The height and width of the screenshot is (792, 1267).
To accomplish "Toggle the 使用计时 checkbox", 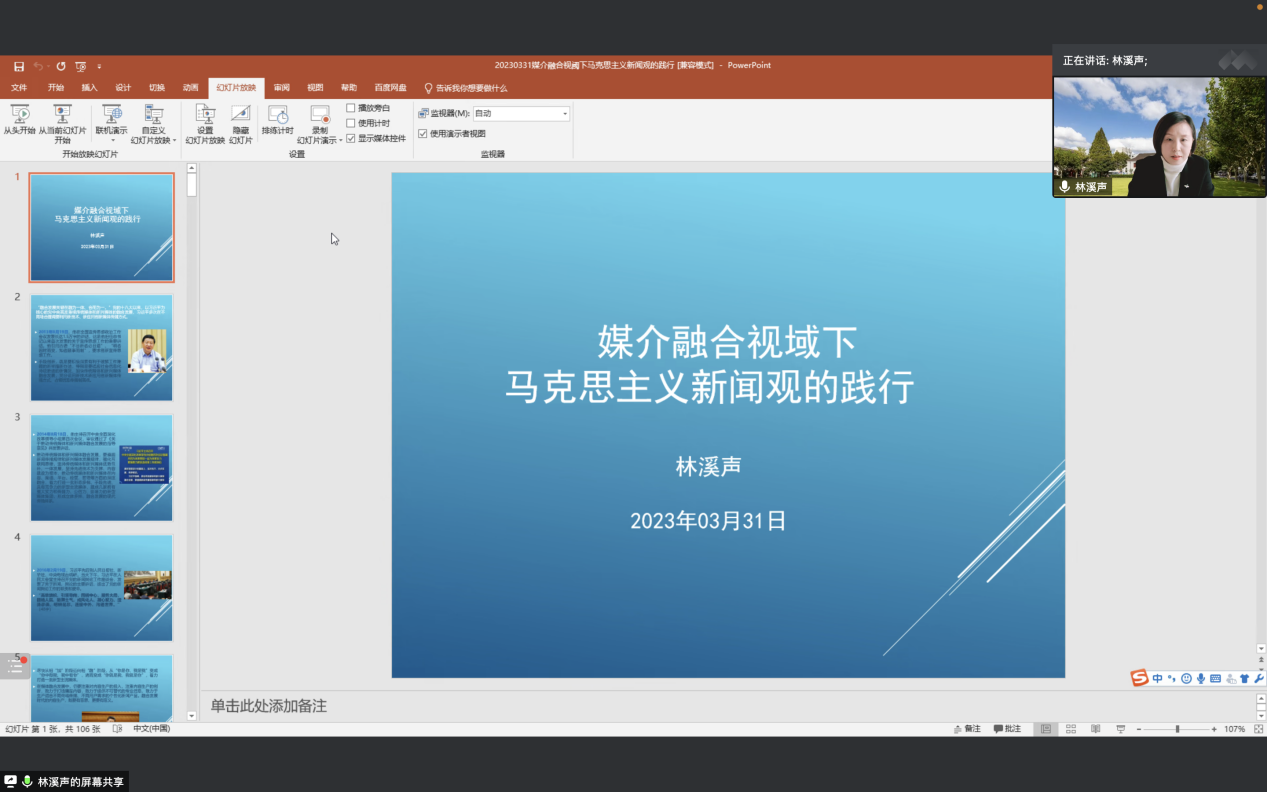I will click(351, 123).
